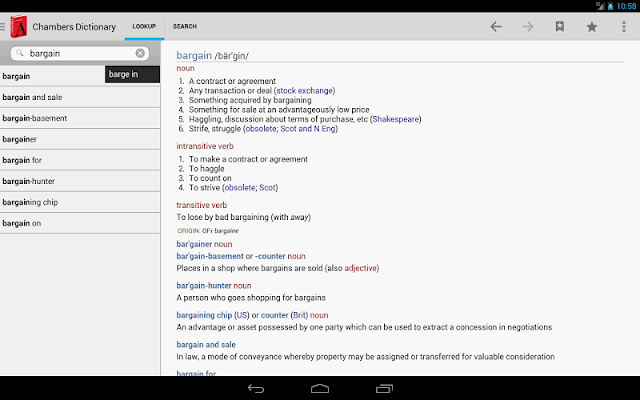The image size is (640, 400).
Task: Open the 'Scot and N Eng' link
Action: pyautogui.click(x=308, y=129)
